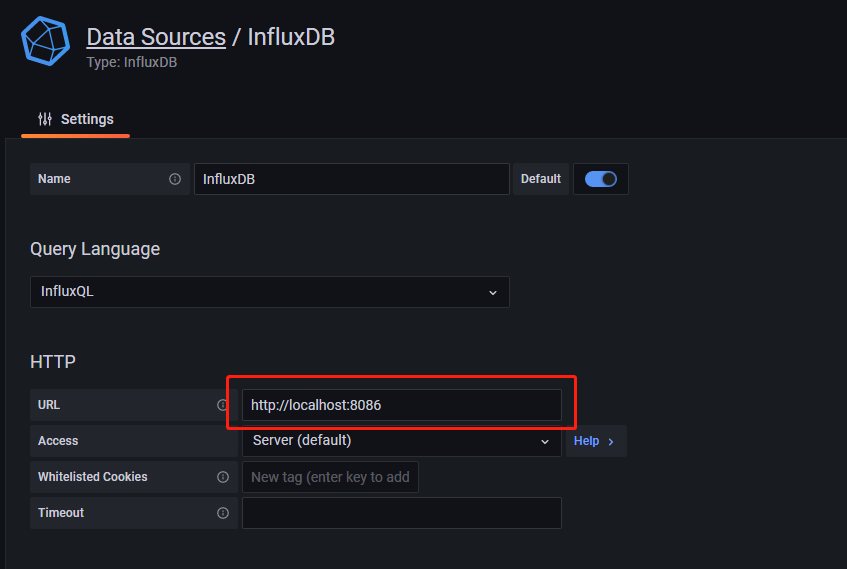Toggle the Default data source switch
The image size is (847, 569).
[x=600, y=179]
